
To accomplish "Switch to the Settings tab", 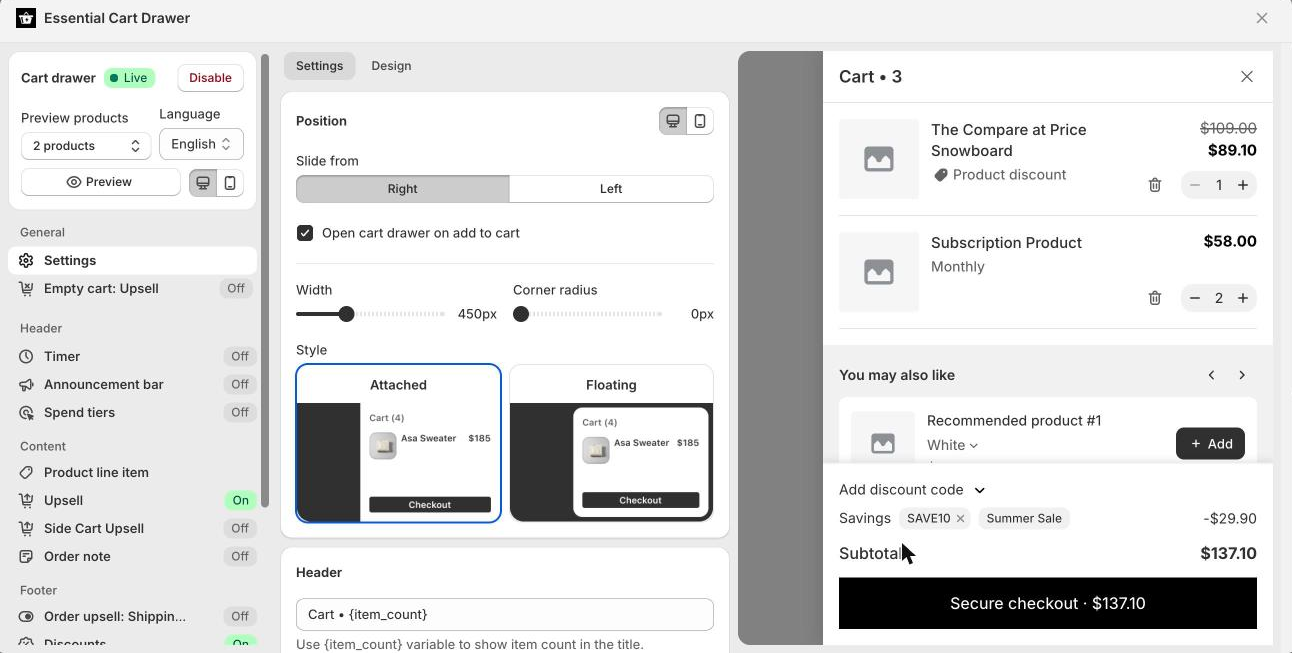I will coord(320,66).
